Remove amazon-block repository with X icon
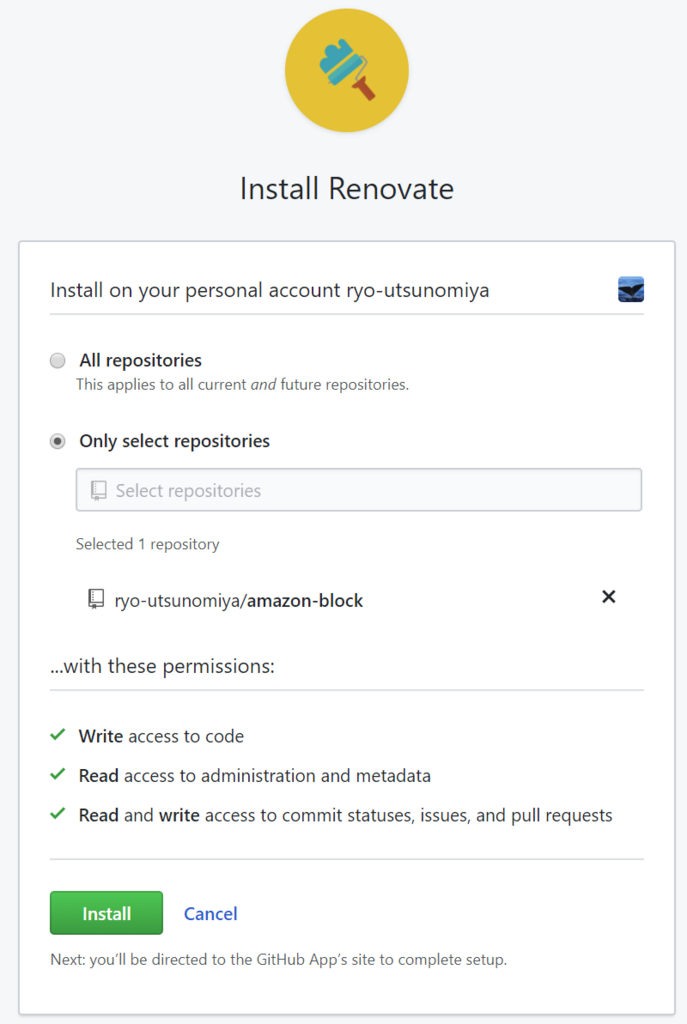Screen dimensions: 687x1024 [x=609, y=597]
